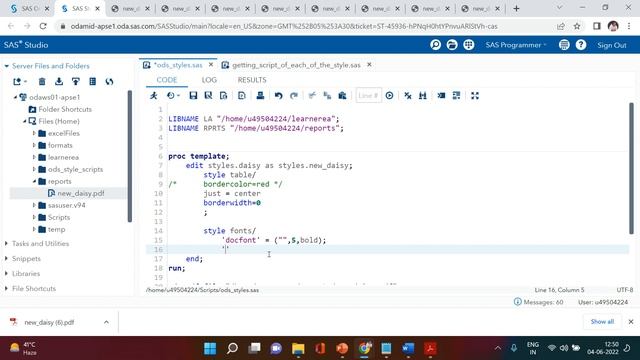Click the Paste icon in the code toolbar
The width and height of the screenshot is (640, 360).
pos(342,96)
